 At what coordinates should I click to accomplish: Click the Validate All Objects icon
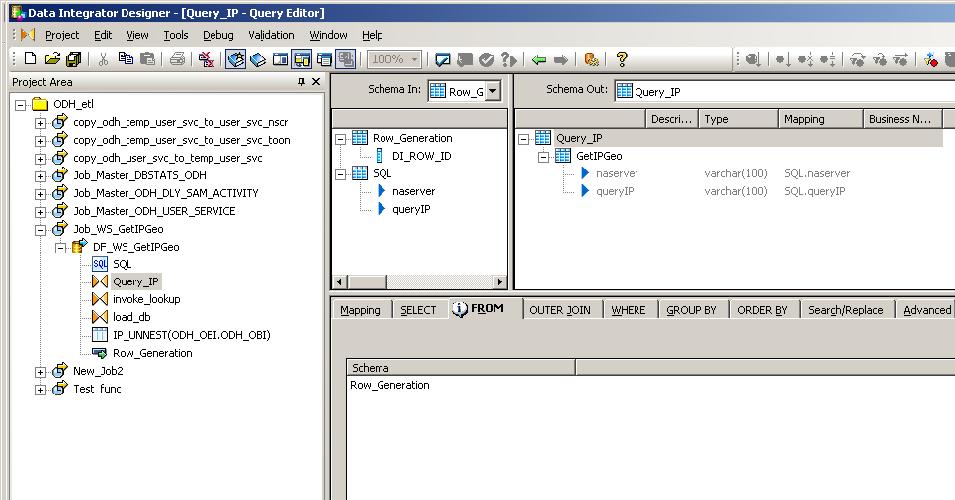click(x=465, y=59)
